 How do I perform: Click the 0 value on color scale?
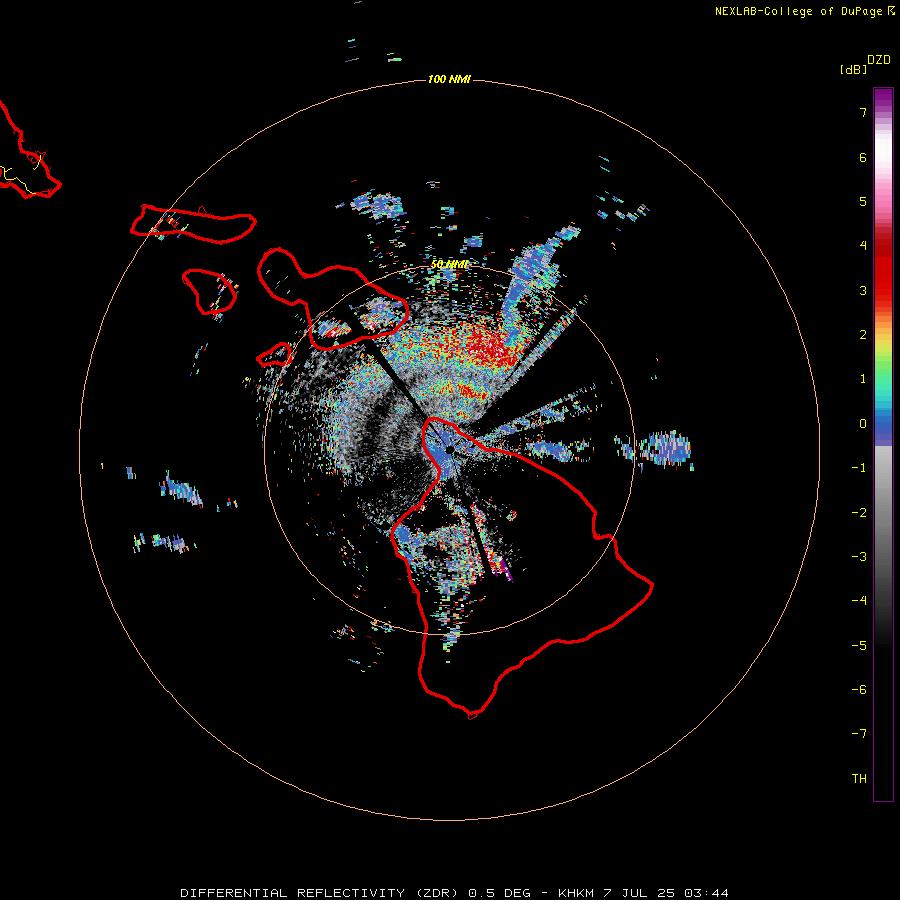(863, 424)
